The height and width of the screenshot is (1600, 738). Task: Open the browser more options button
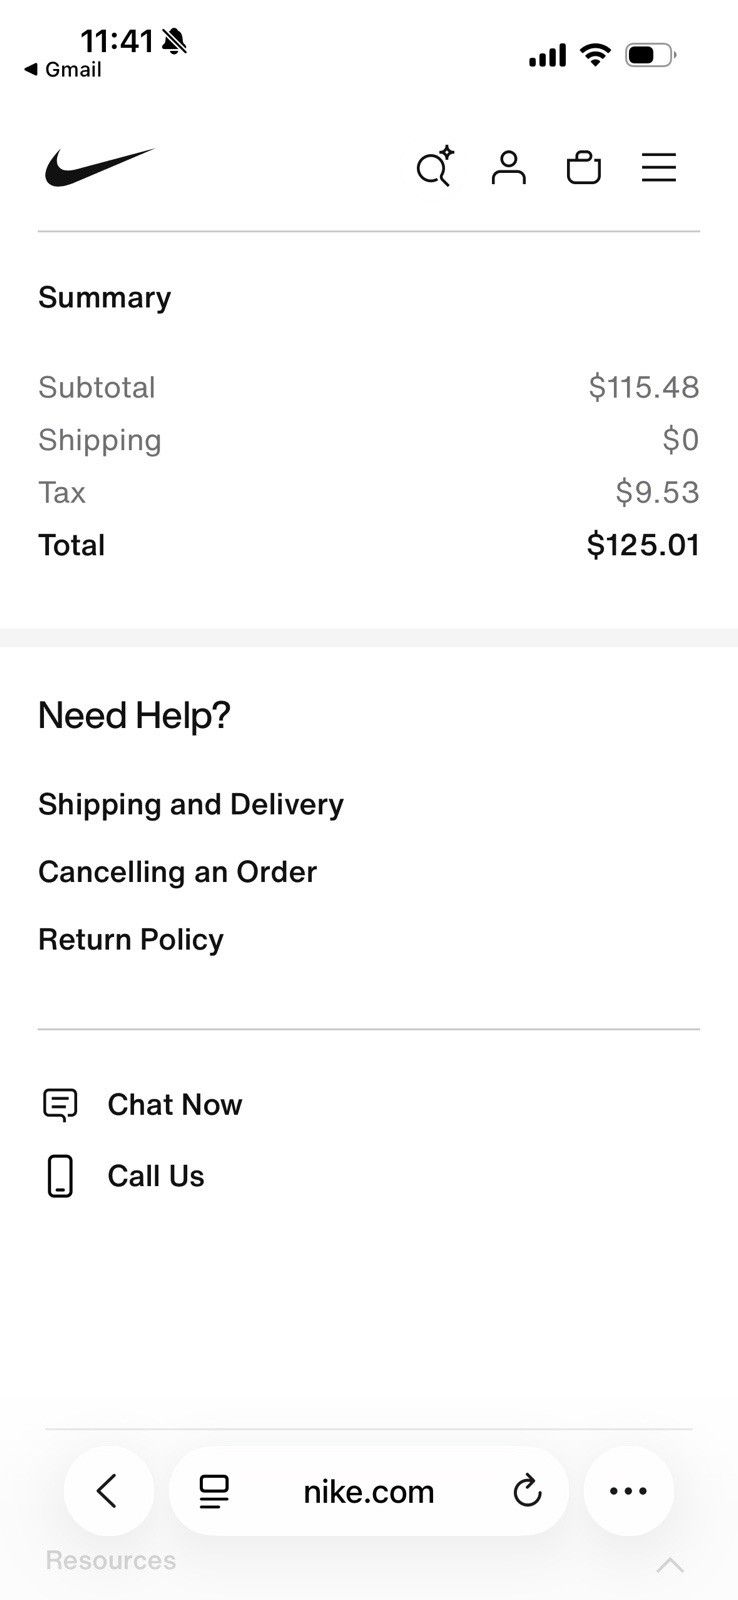pyautogui.click(x=628, y=1491)
